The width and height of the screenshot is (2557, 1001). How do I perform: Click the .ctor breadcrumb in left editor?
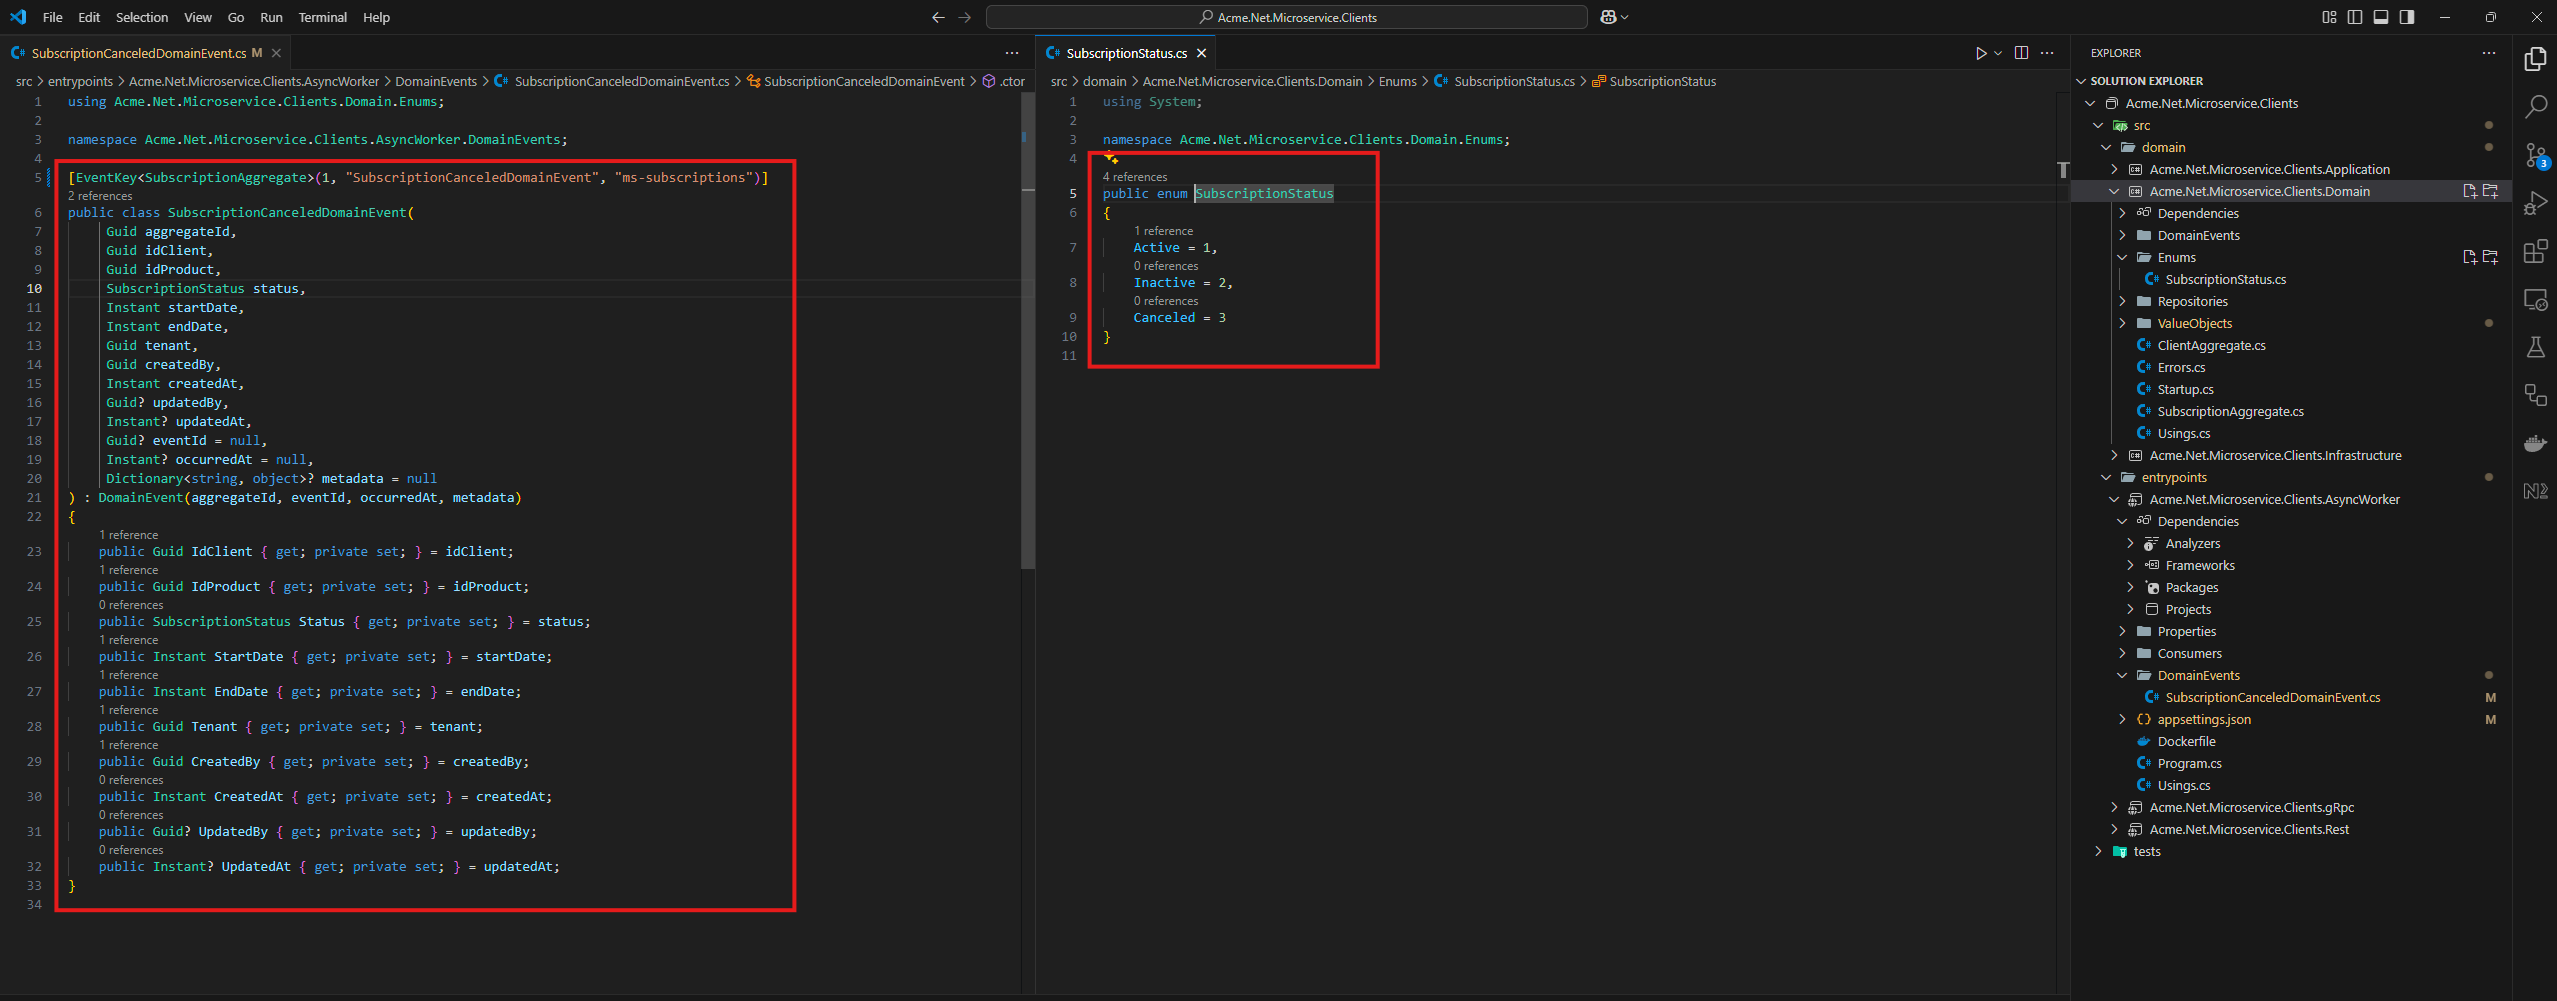coord(1004,82)
